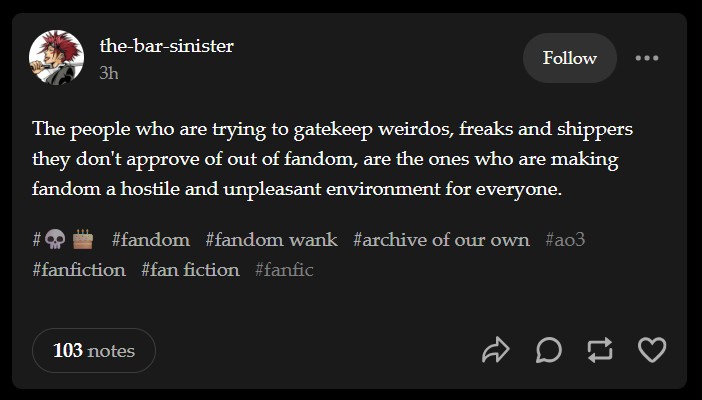Viewport: 702px width, 400px height.
Task: Click the share arrow icon
Action: point(496,350)
